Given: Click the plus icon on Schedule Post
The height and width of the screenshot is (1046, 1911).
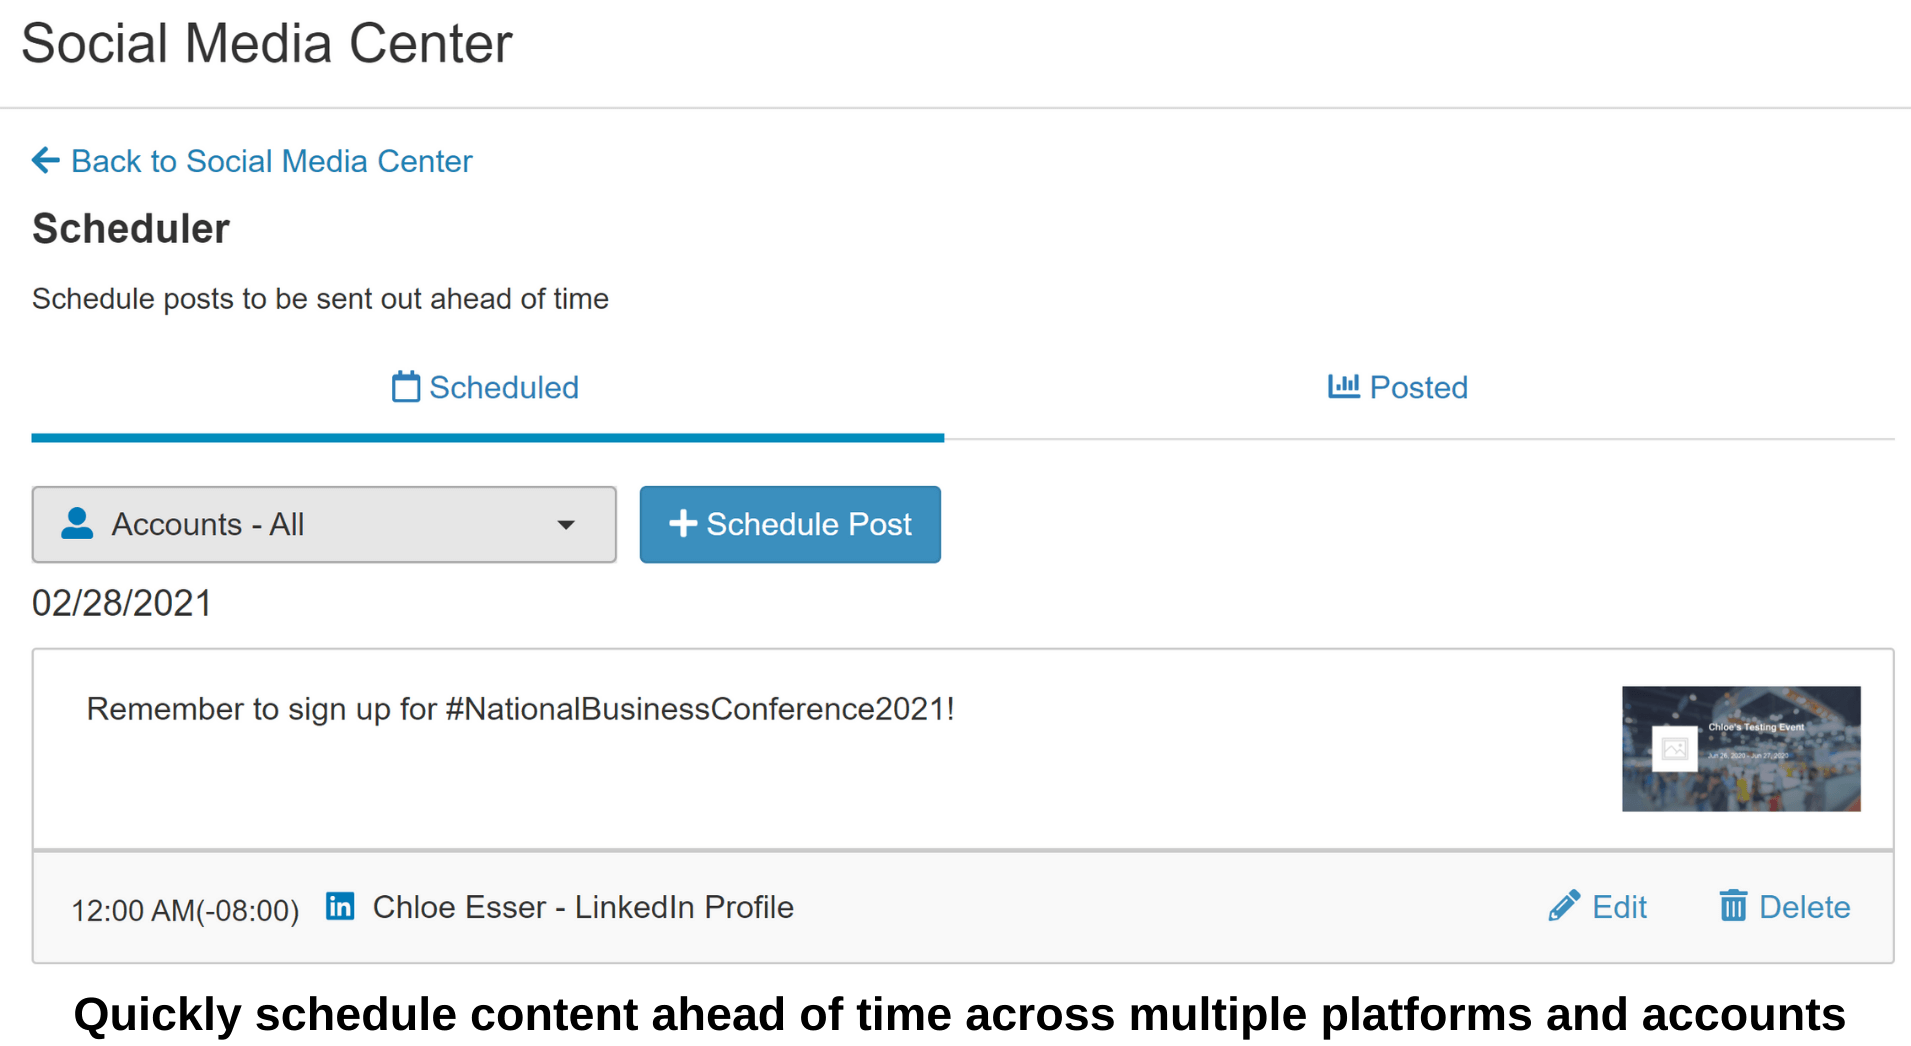Looking at the screenshot, I should click(682, 523).
